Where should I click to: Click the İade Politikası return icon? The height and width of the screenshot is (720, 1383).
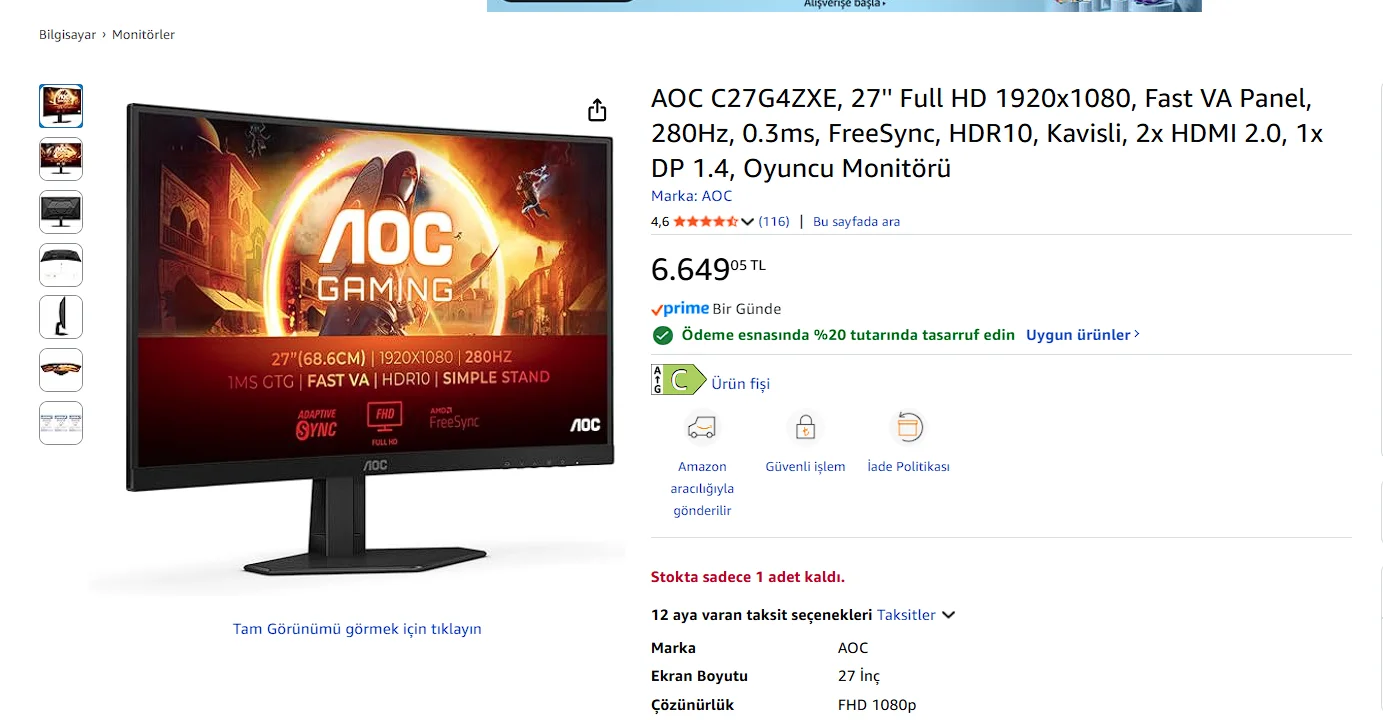pyautogui.click(x=908, y=428)
